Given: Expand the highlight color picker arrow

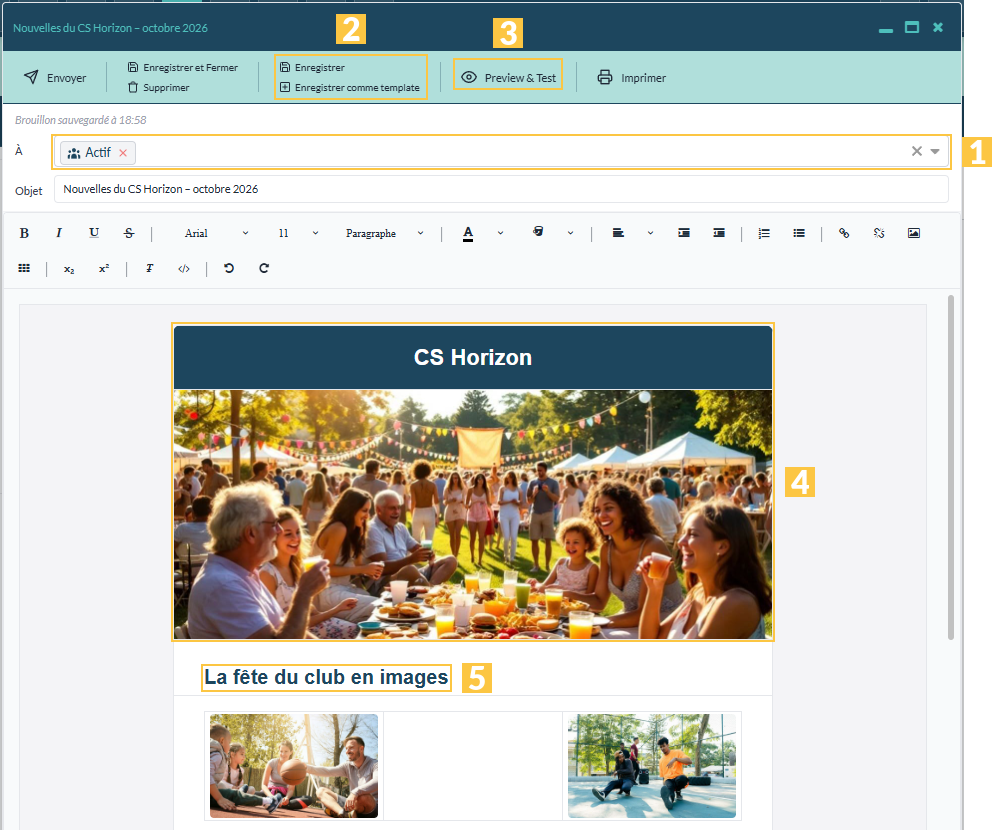Looking at the screenshot, I should pos(570,233).
